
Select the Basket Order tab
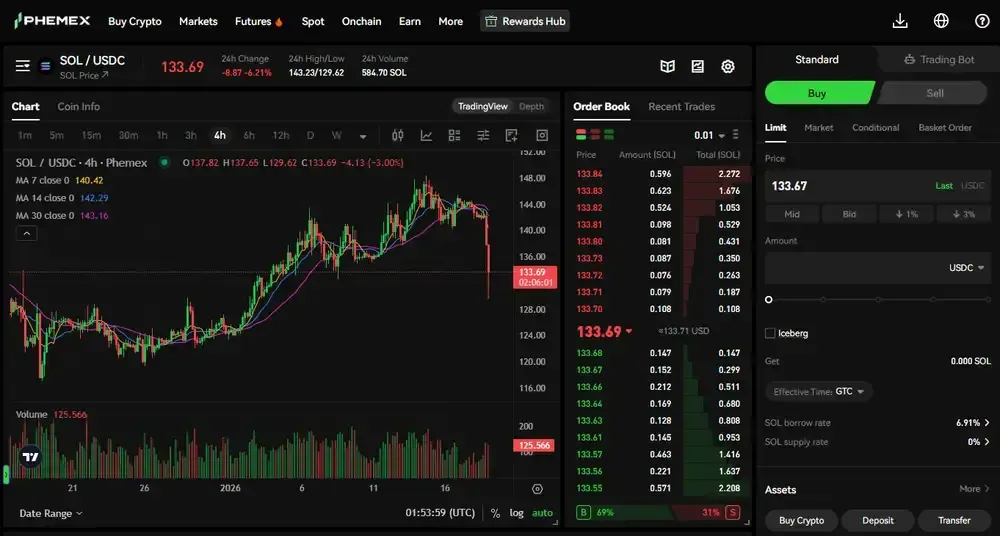point(945,128)
